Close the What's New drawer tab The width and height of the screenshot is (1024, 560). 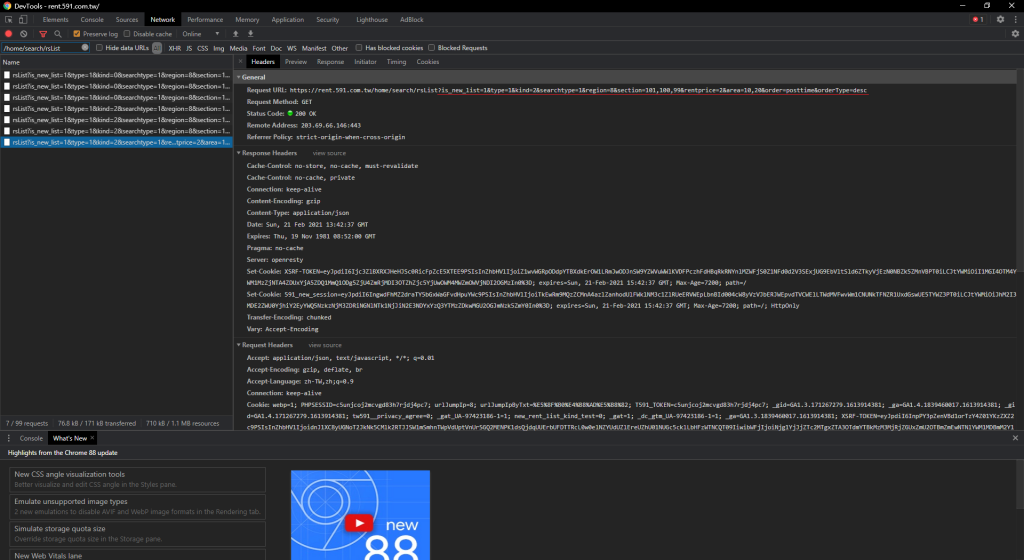click(92, 438)
